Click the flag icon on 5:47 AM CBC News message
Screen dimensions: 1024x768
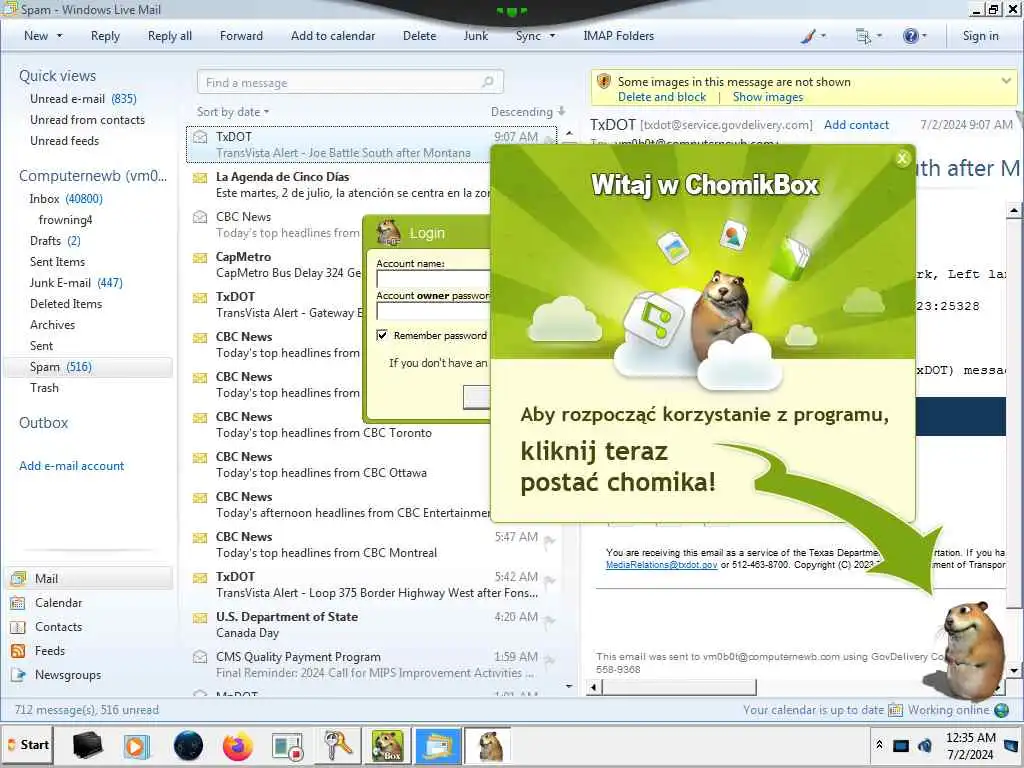pyautogui.click(x=550, y=541)
